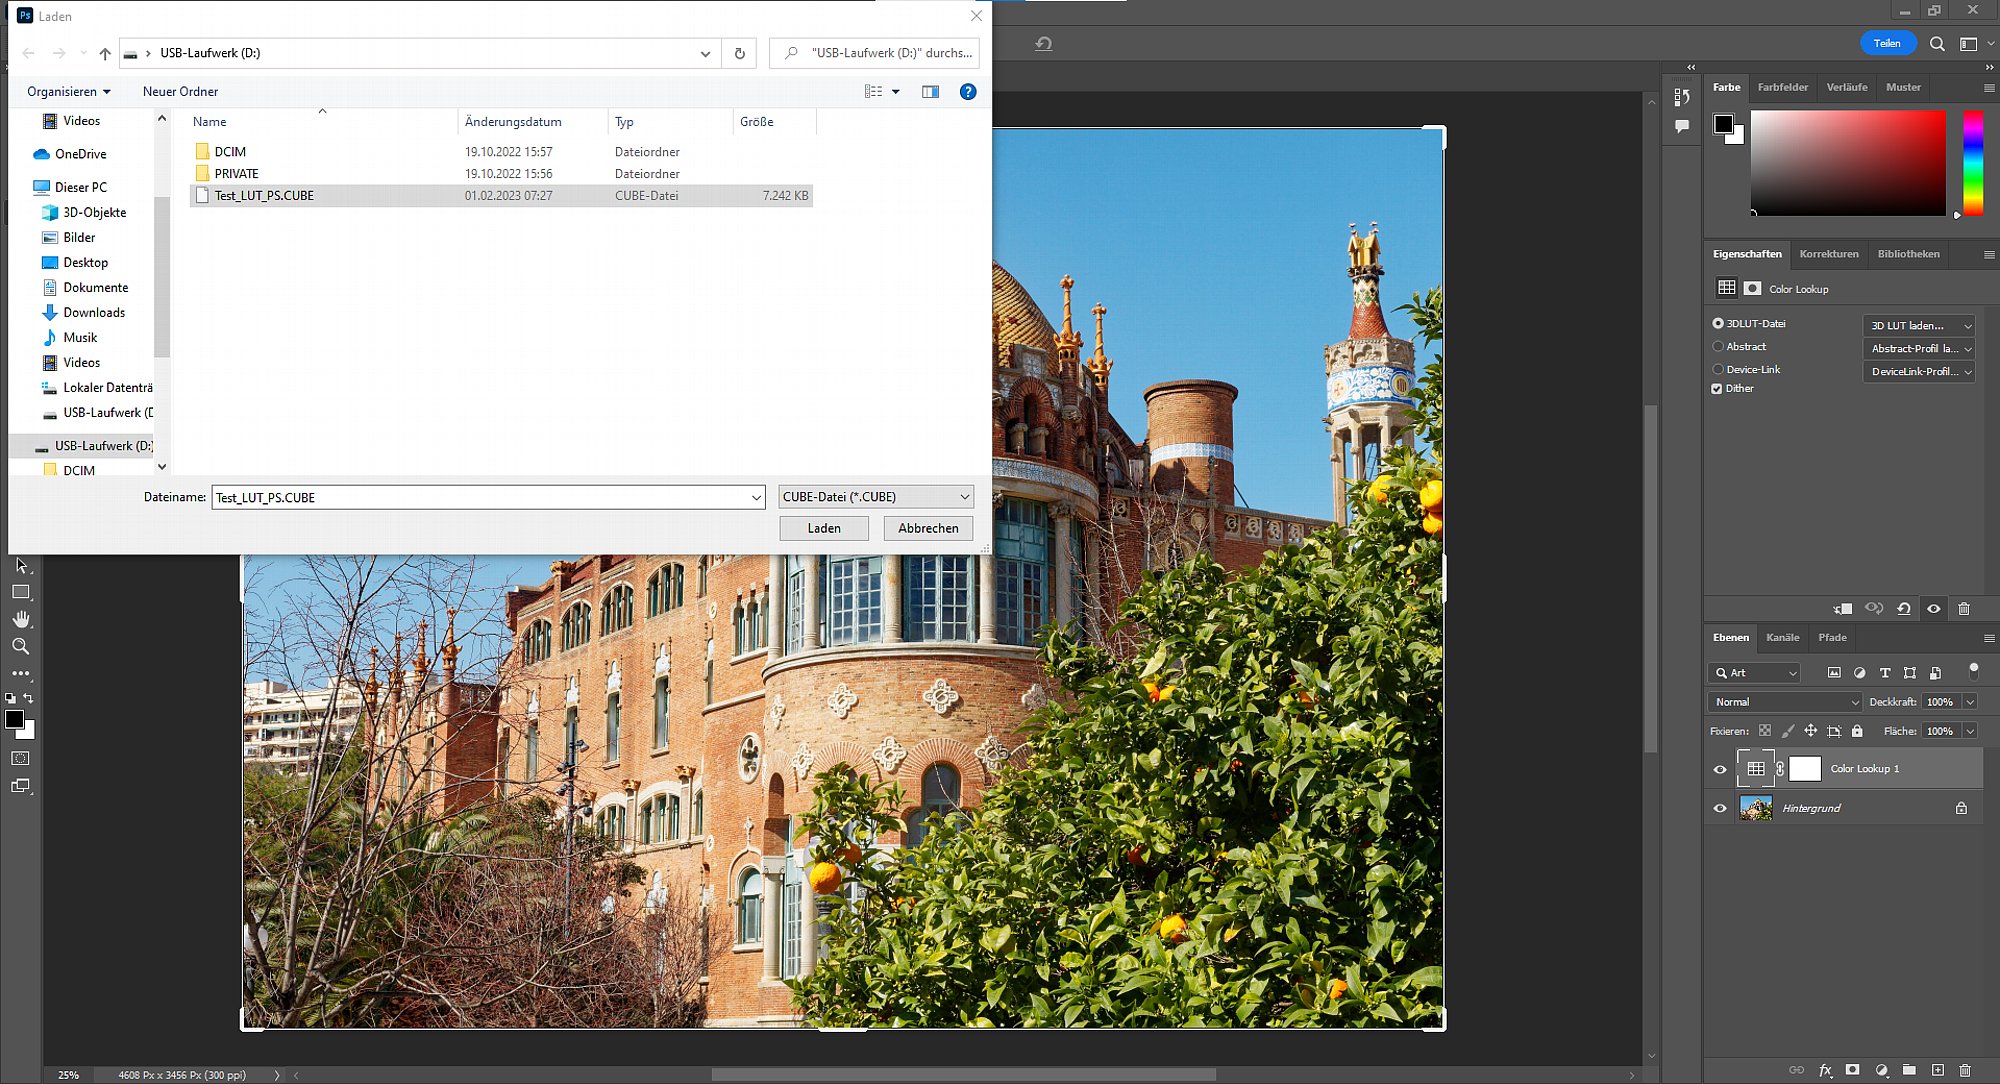Click the adjustment layer filter icon
The height and width of the screenshot is (1084, 2000).
tap(1859, 673)
